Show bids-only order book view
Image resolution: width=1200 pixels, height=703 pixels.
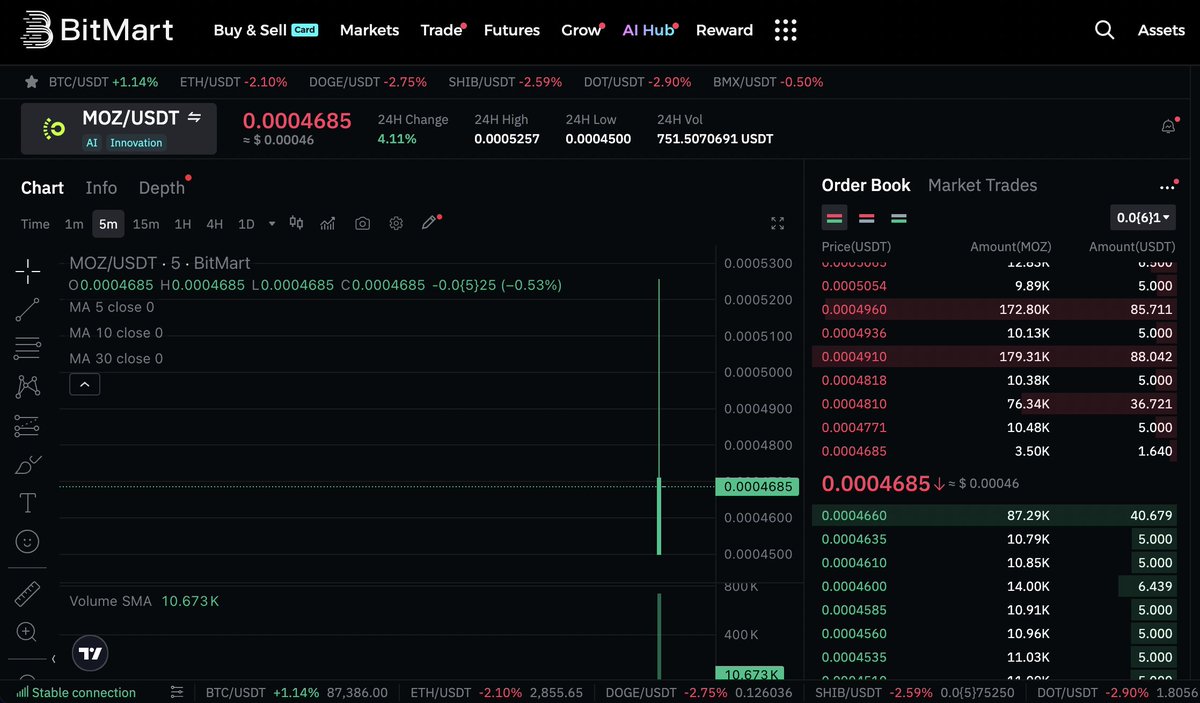899,218
